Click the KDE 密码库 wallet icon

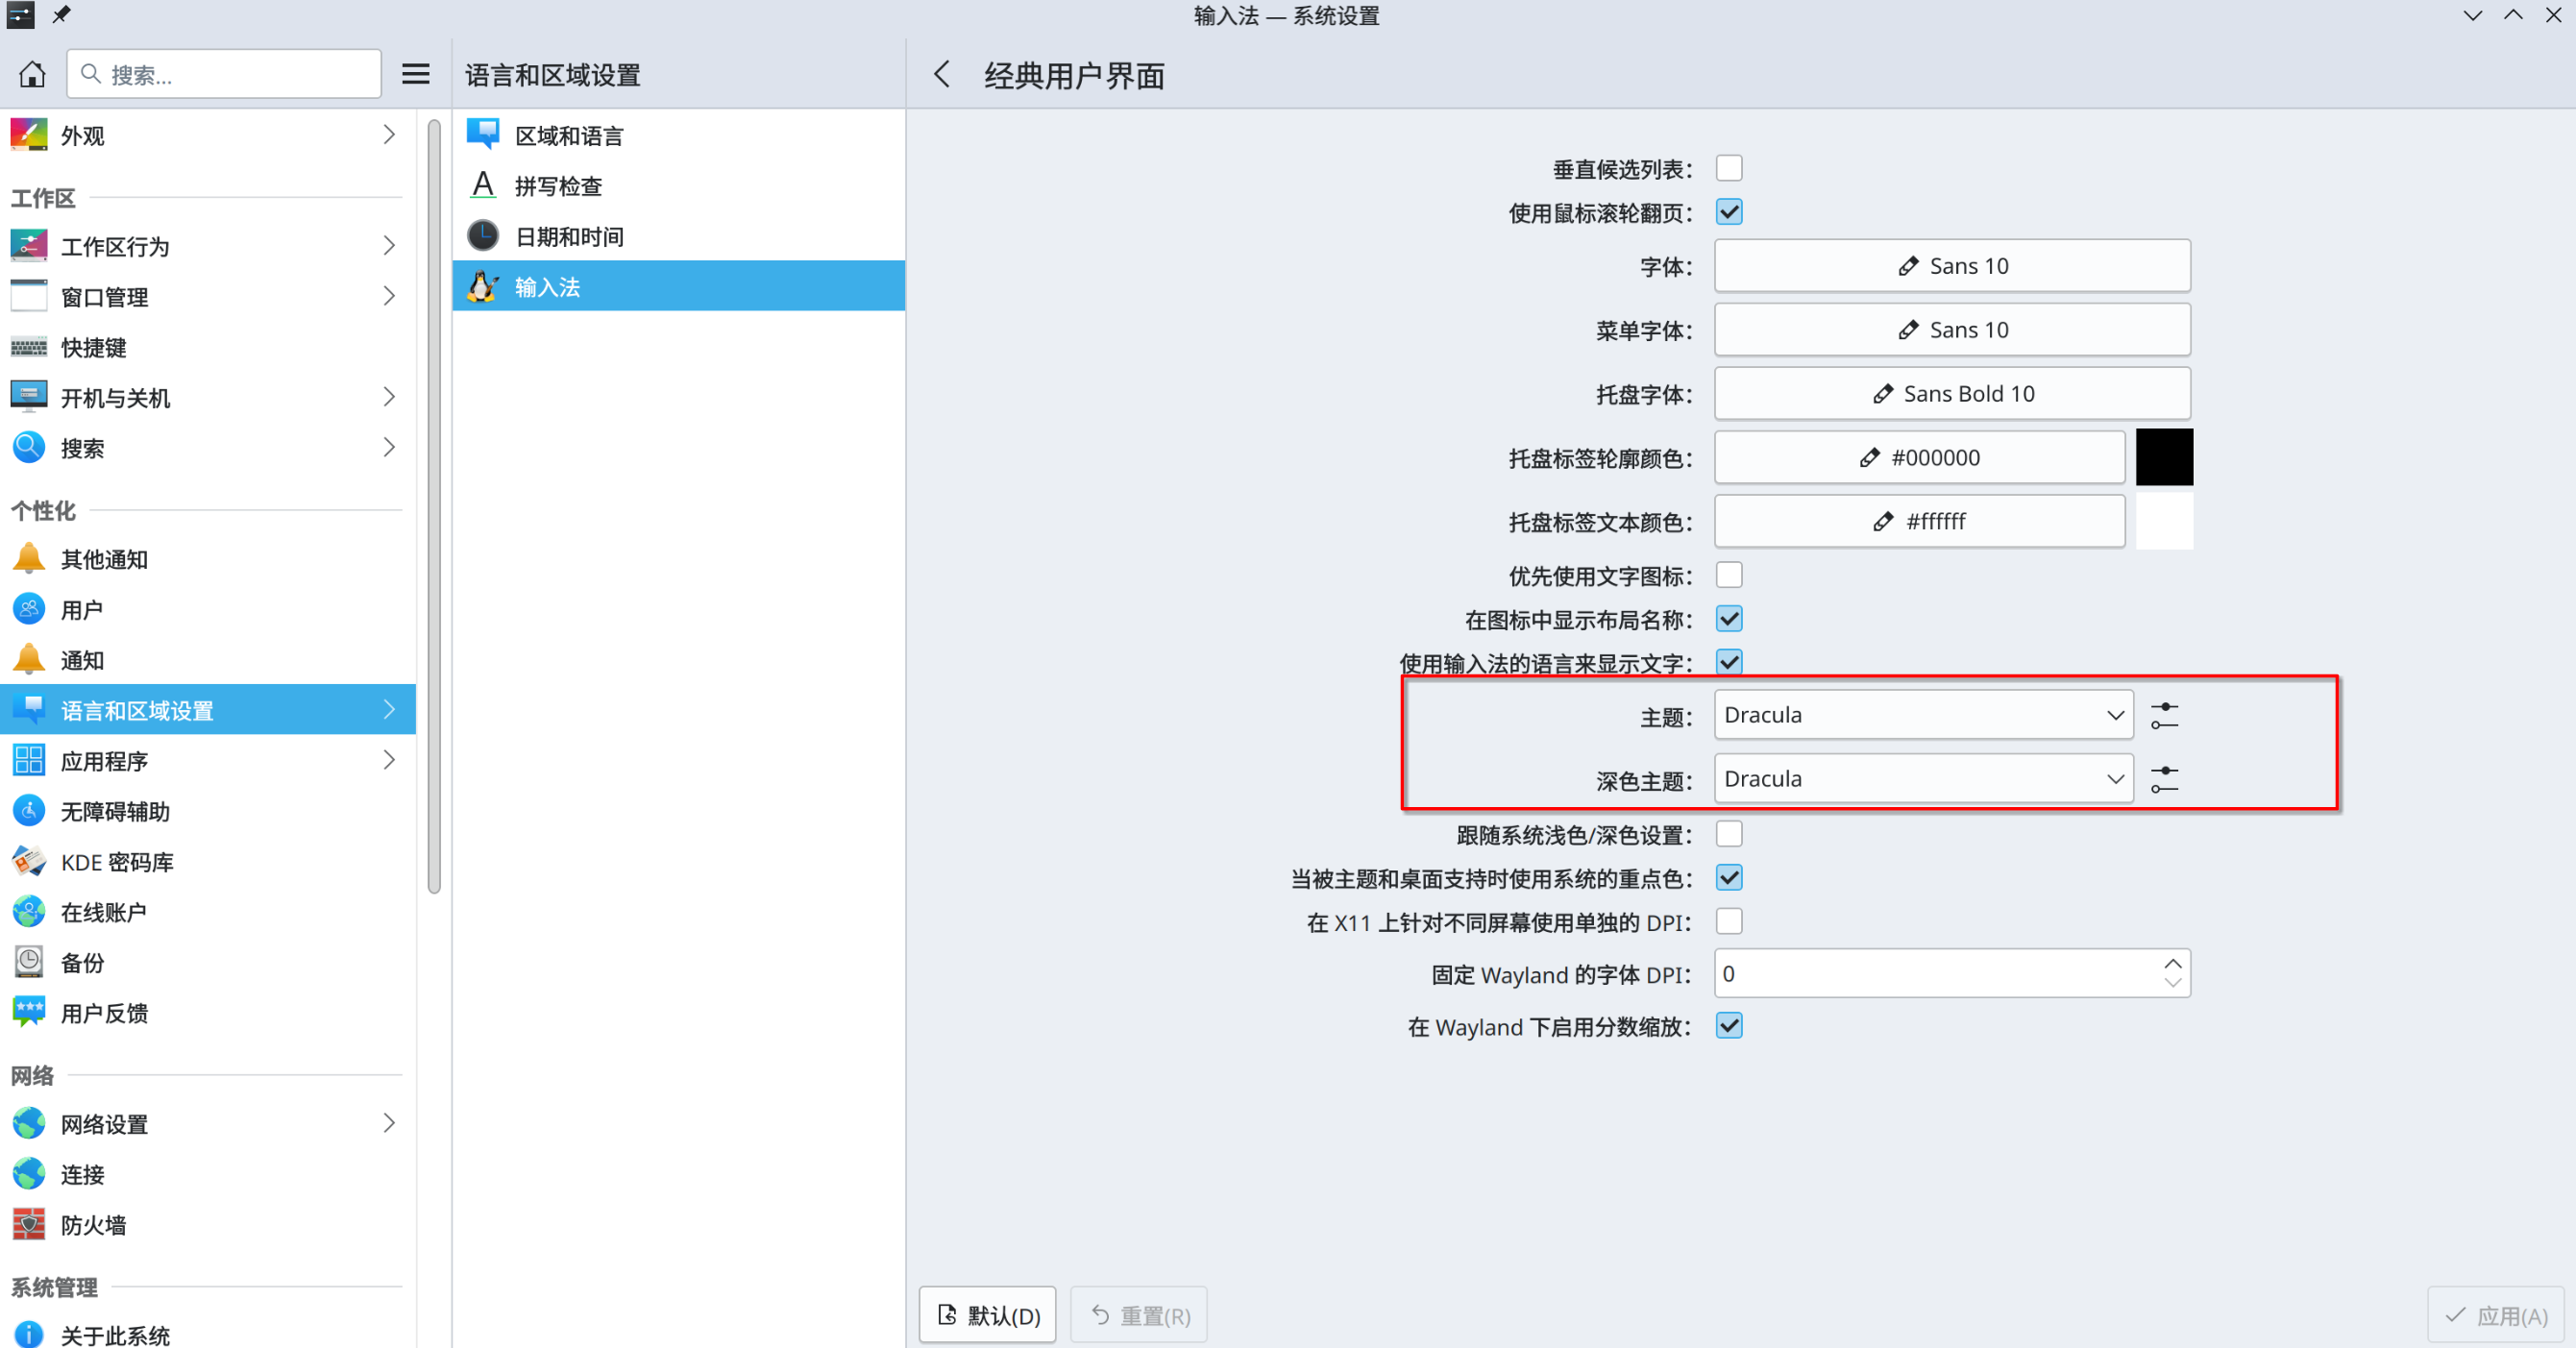(x=29, y=861)
